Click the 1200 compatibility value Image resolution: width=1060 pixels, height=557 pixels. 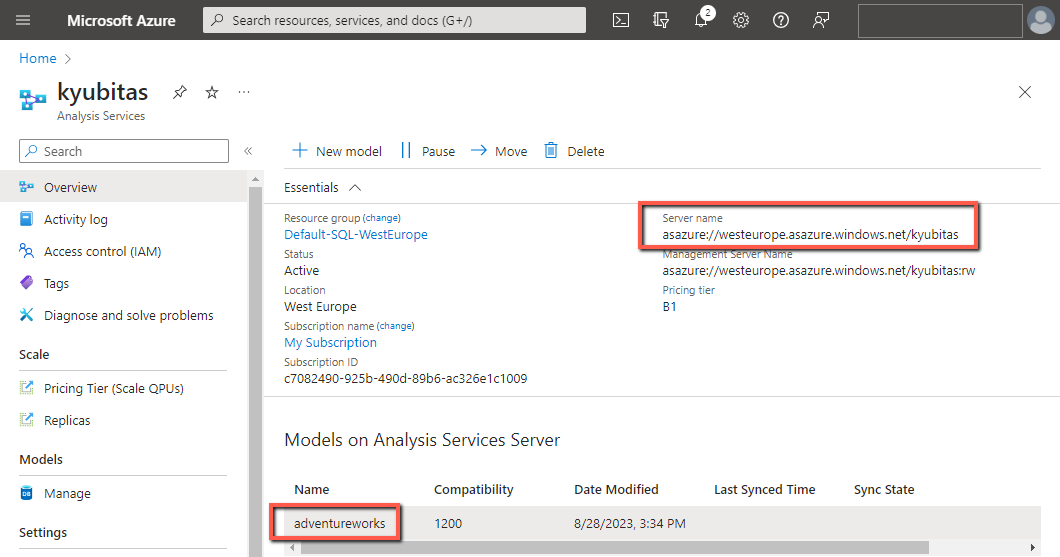[x=448, y=523]
